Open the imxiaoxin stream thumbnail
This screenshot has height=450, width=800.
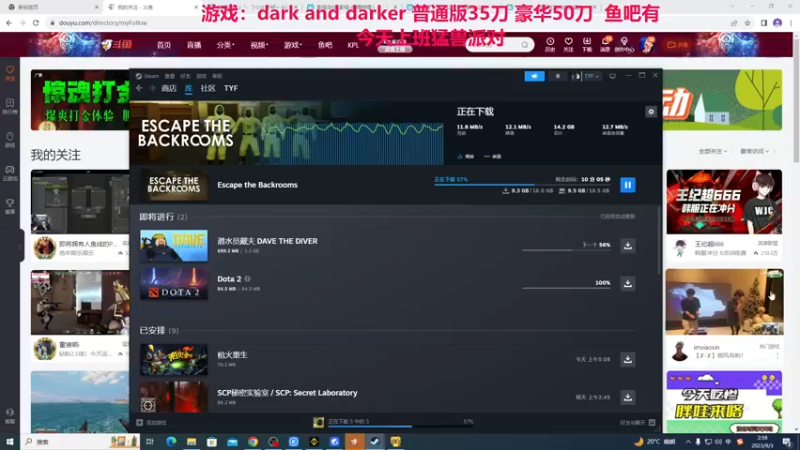click(724, 302)
